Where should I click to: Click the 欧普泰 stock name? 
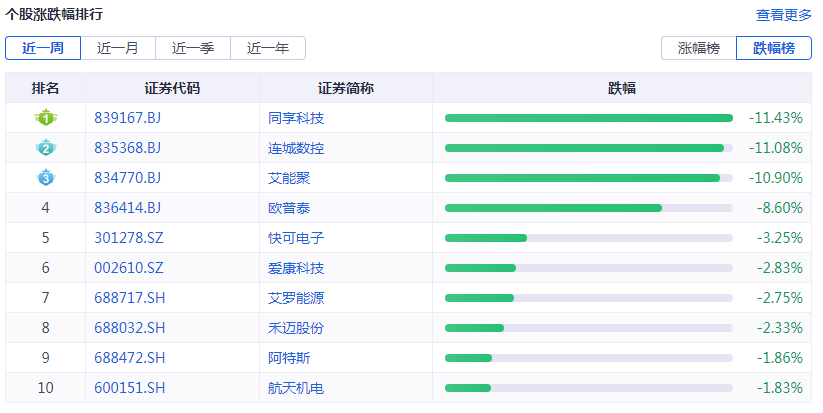click(289, 208)
